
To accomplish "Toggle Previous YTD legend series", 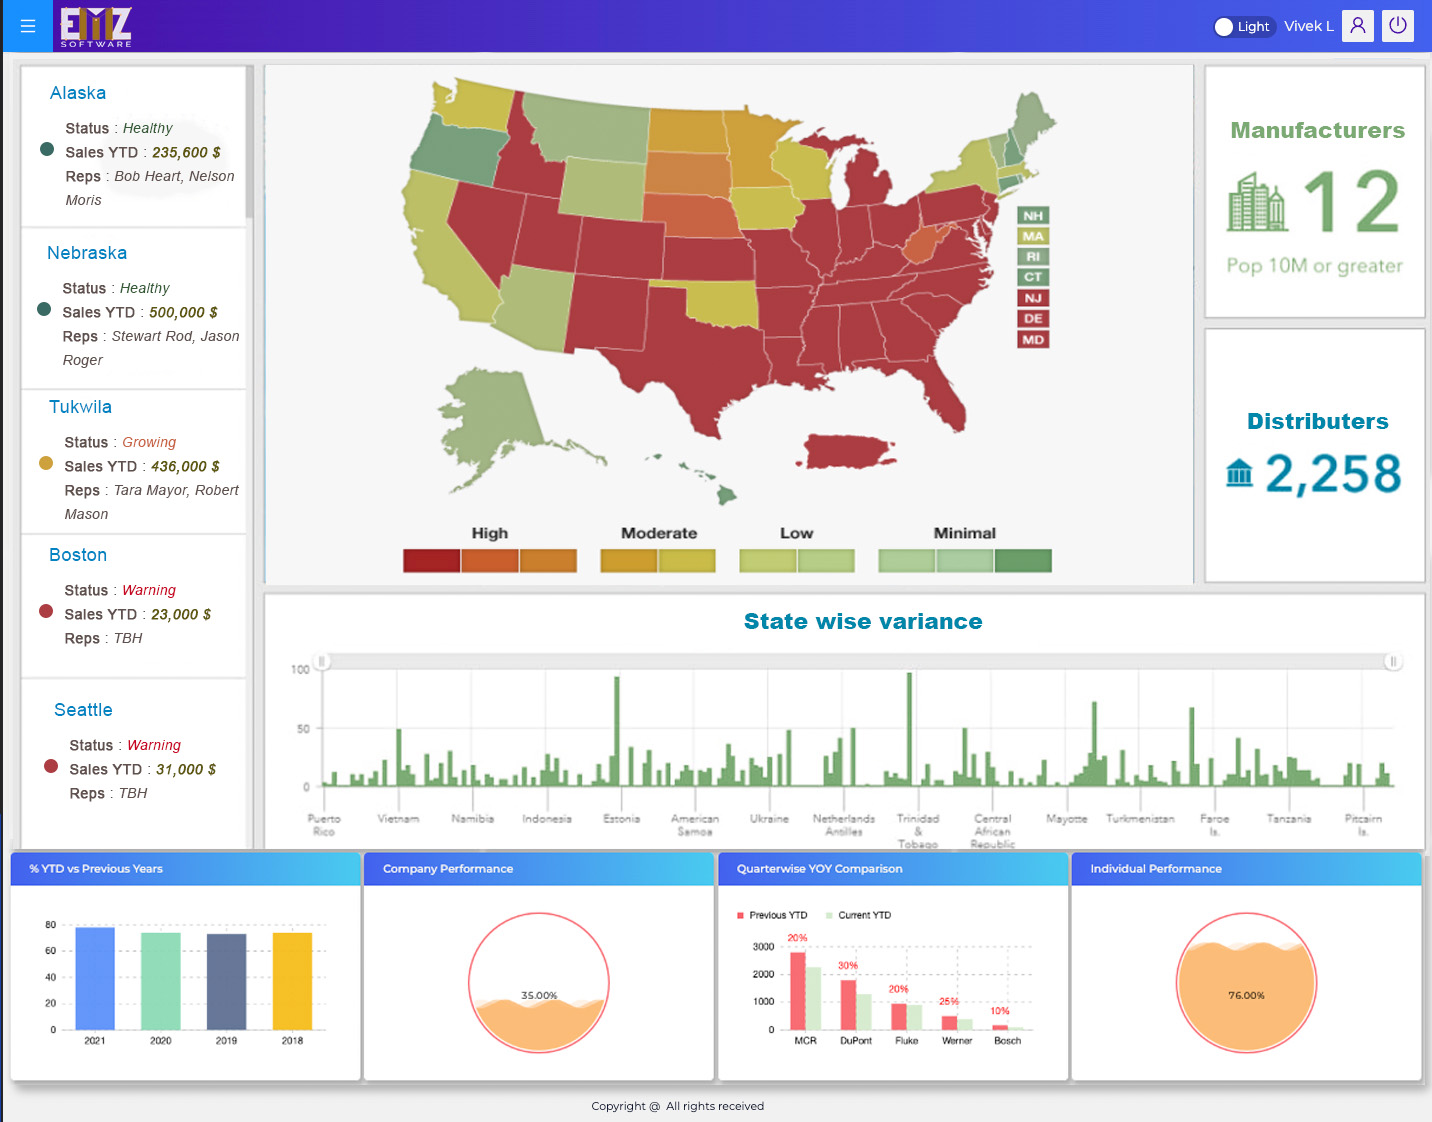I will [x=771, y=915].
